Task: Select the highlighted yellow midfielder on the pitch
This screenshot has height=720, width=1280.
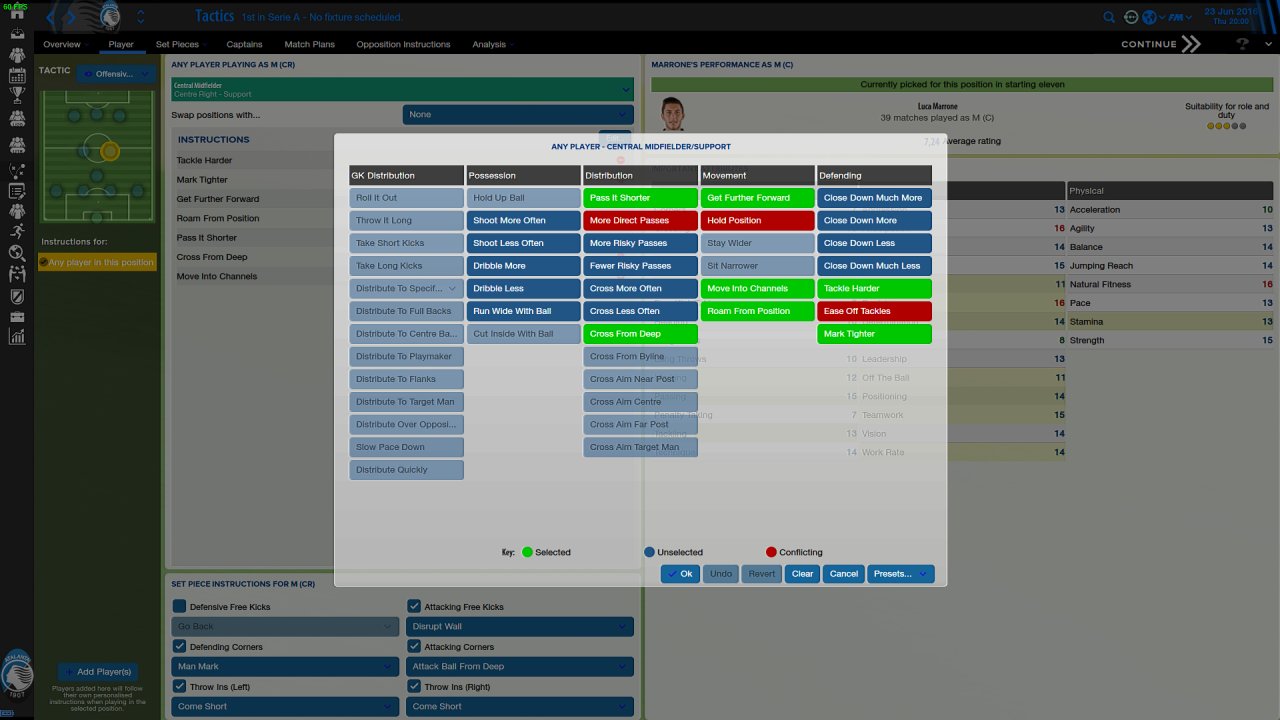Action: click(x=110, y=152)
